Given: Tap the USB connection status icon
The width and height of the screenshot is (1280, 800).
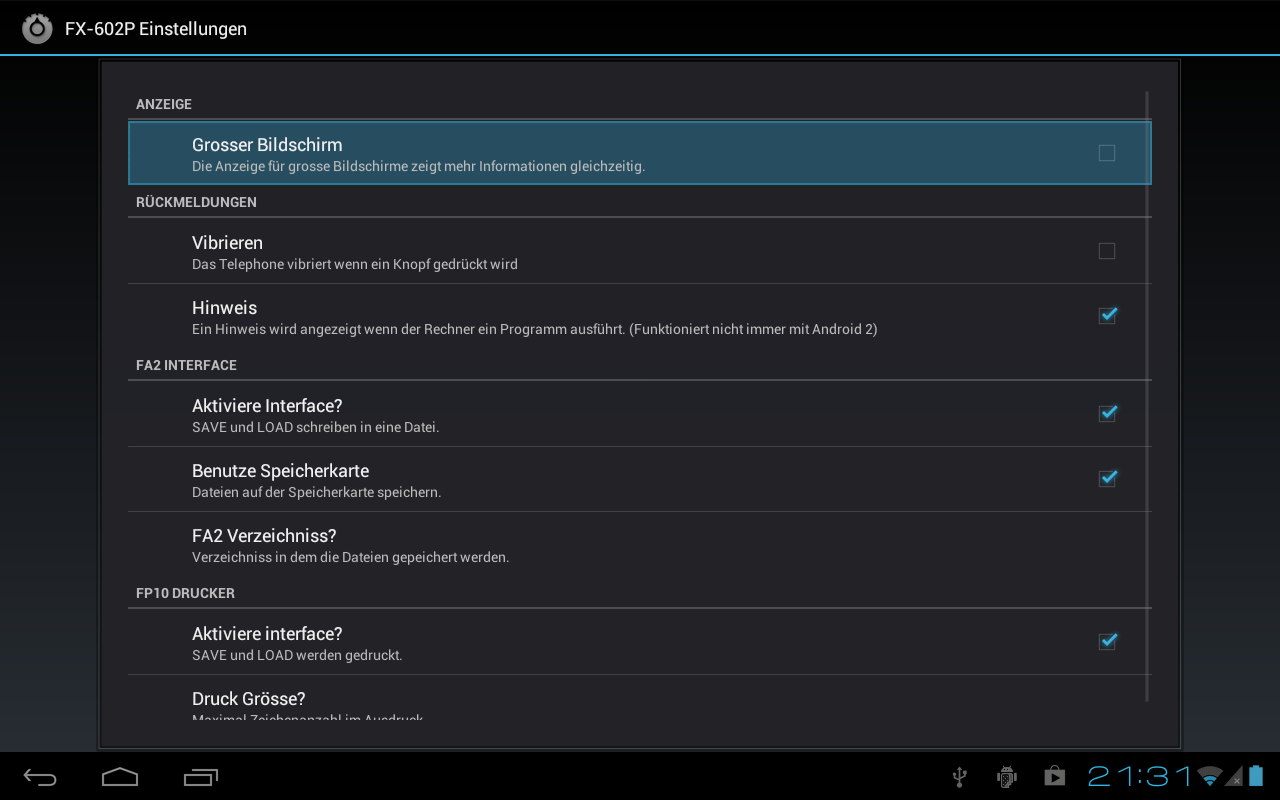Looking at the screenshot, I should click(x=959, y=777).
